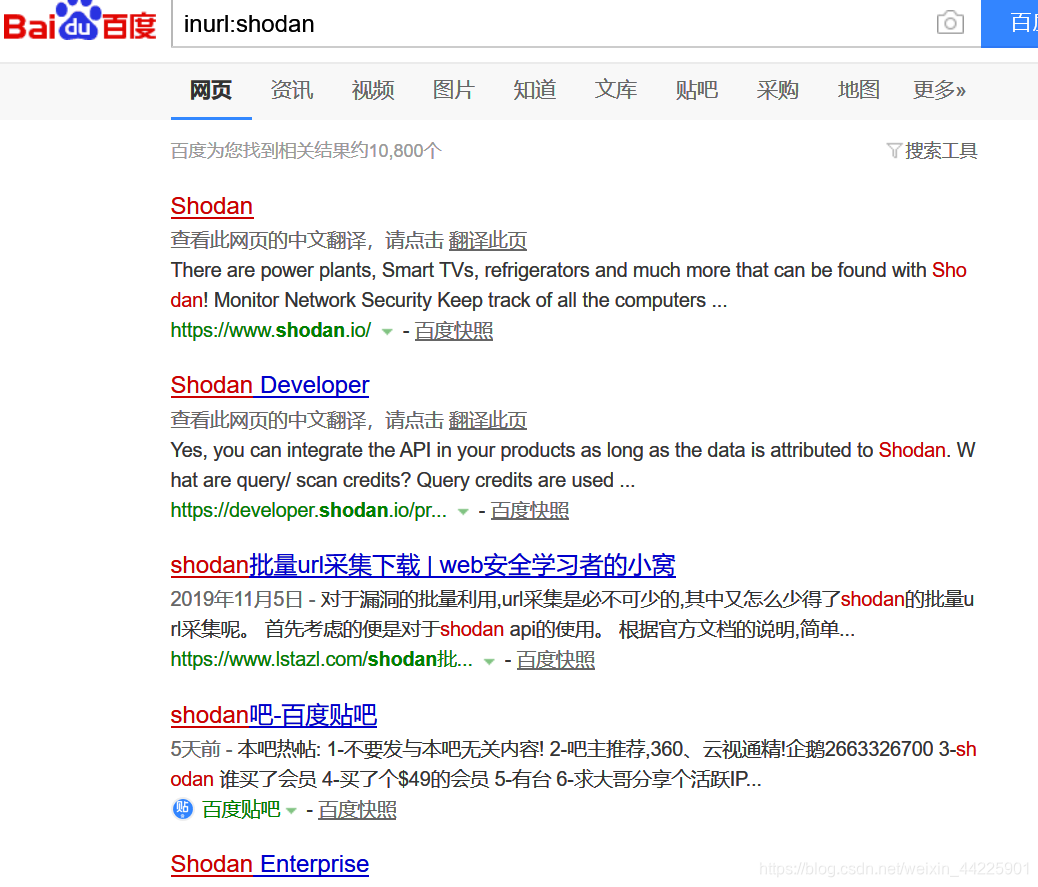
Task: Click snippet text about integrating the API
Action: click(x=573, y=465)
